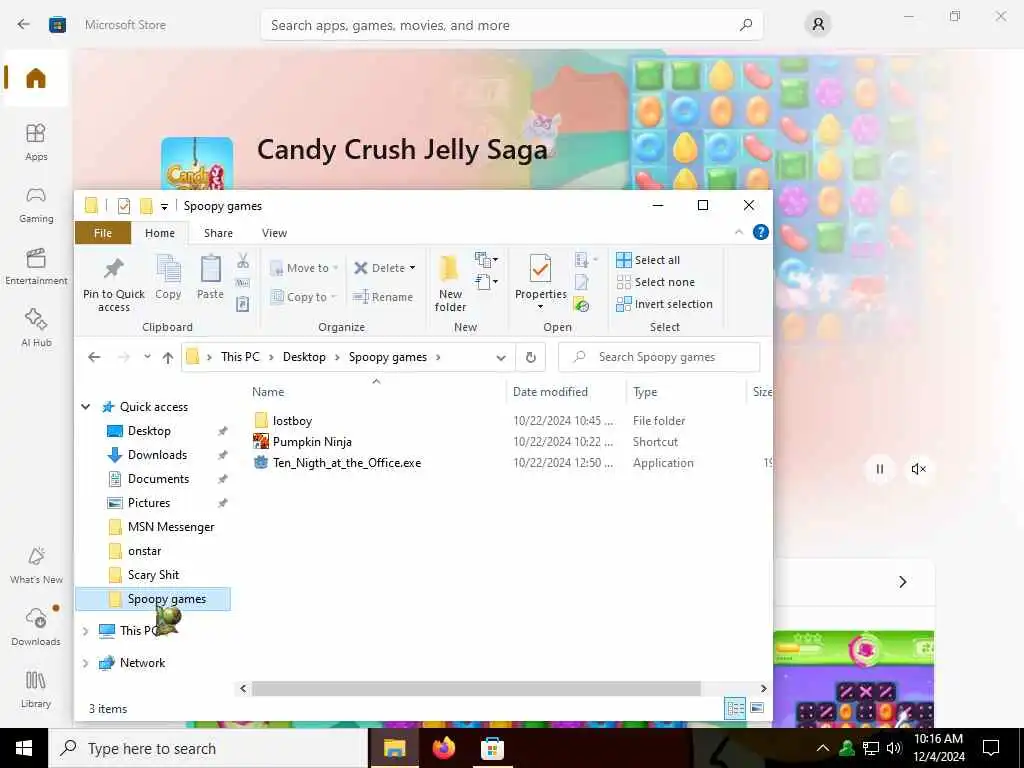Screen dimensions: 1024x768
Task: Expand Network tree node
Action: [x=86, y=663]
